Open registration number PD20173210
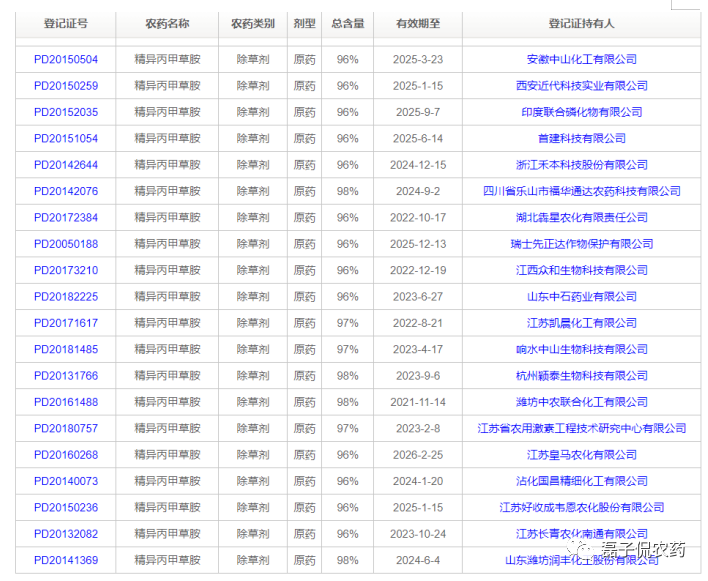This screenshot has height=581, width=708. pos(66,270)
